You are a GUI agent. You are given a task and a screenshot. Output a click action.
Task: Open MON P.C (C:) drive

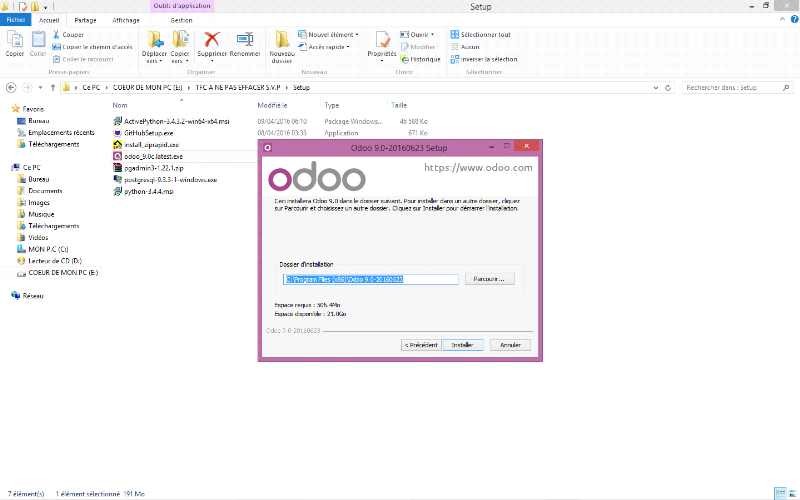(x=48, y=249)
